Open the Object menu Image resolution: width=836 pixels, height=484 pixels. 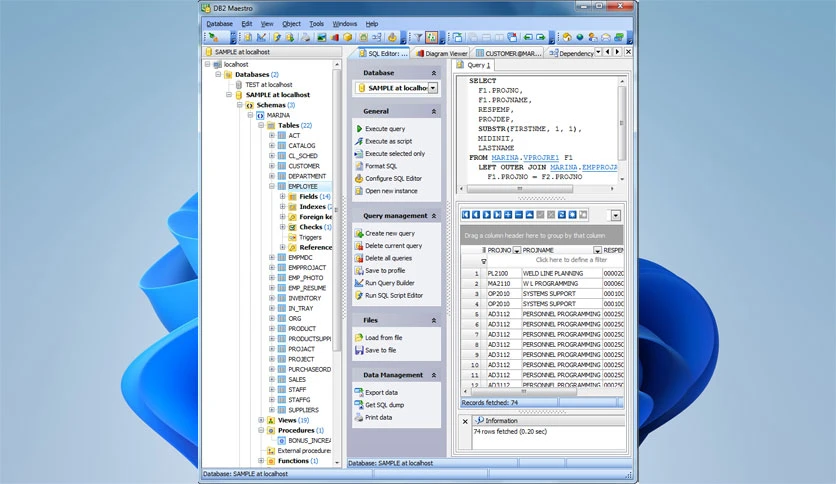(291, 24)
